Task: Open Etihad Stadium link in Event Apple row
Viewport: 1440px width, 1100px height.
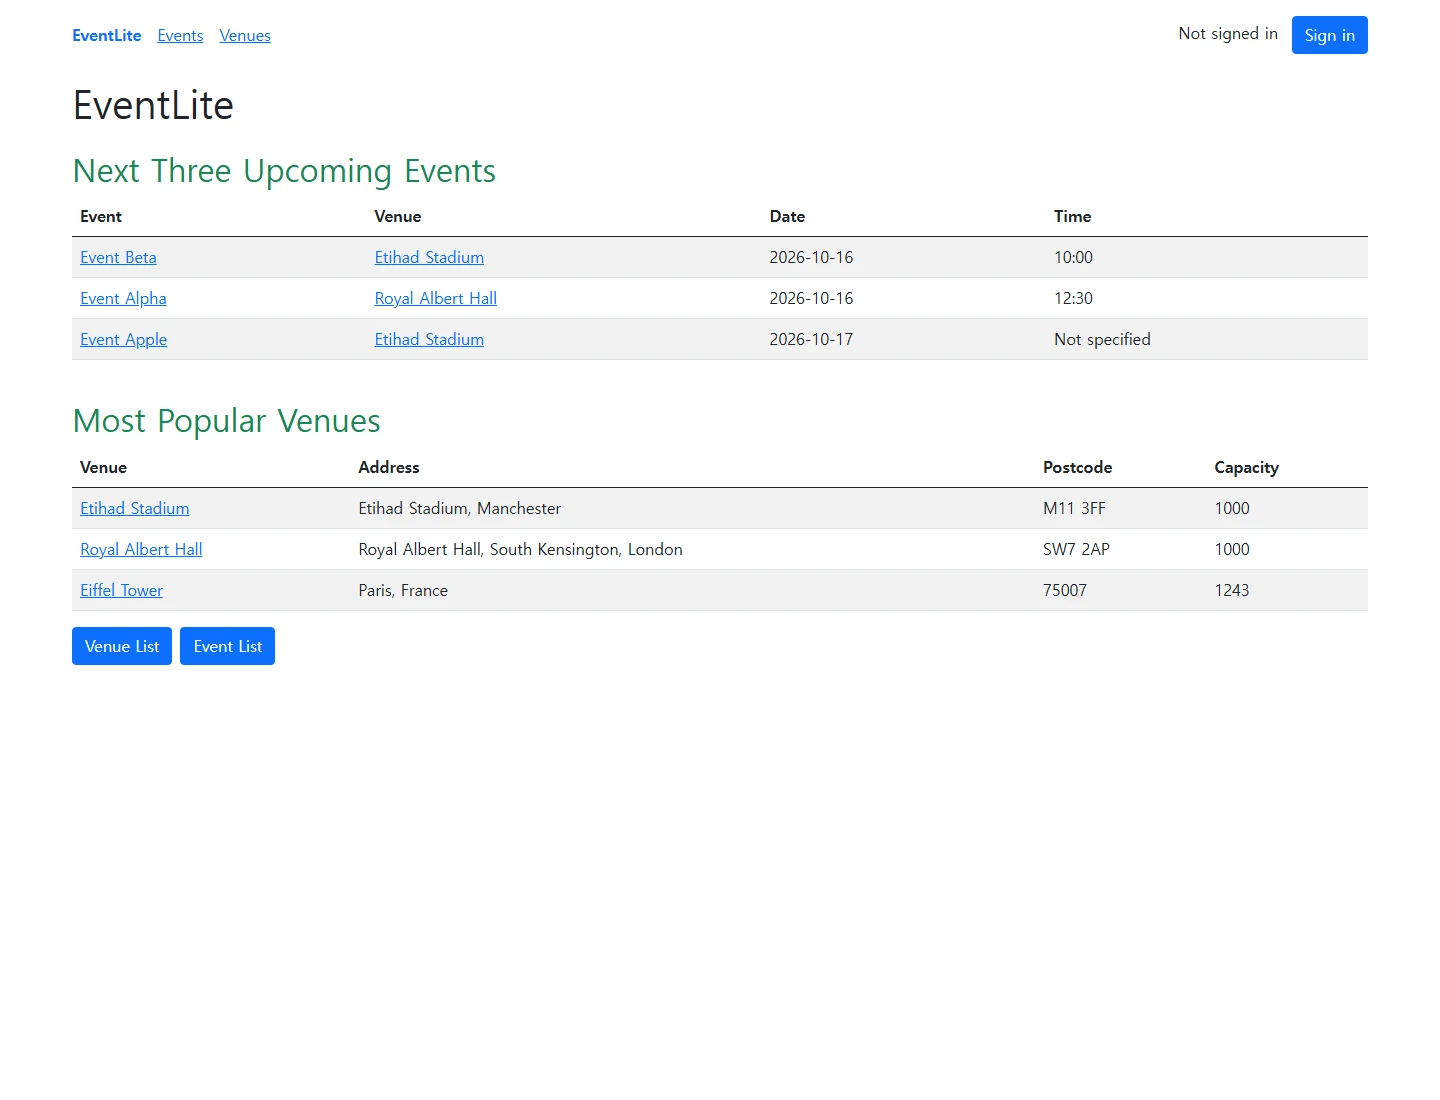Action: [429, 339]
